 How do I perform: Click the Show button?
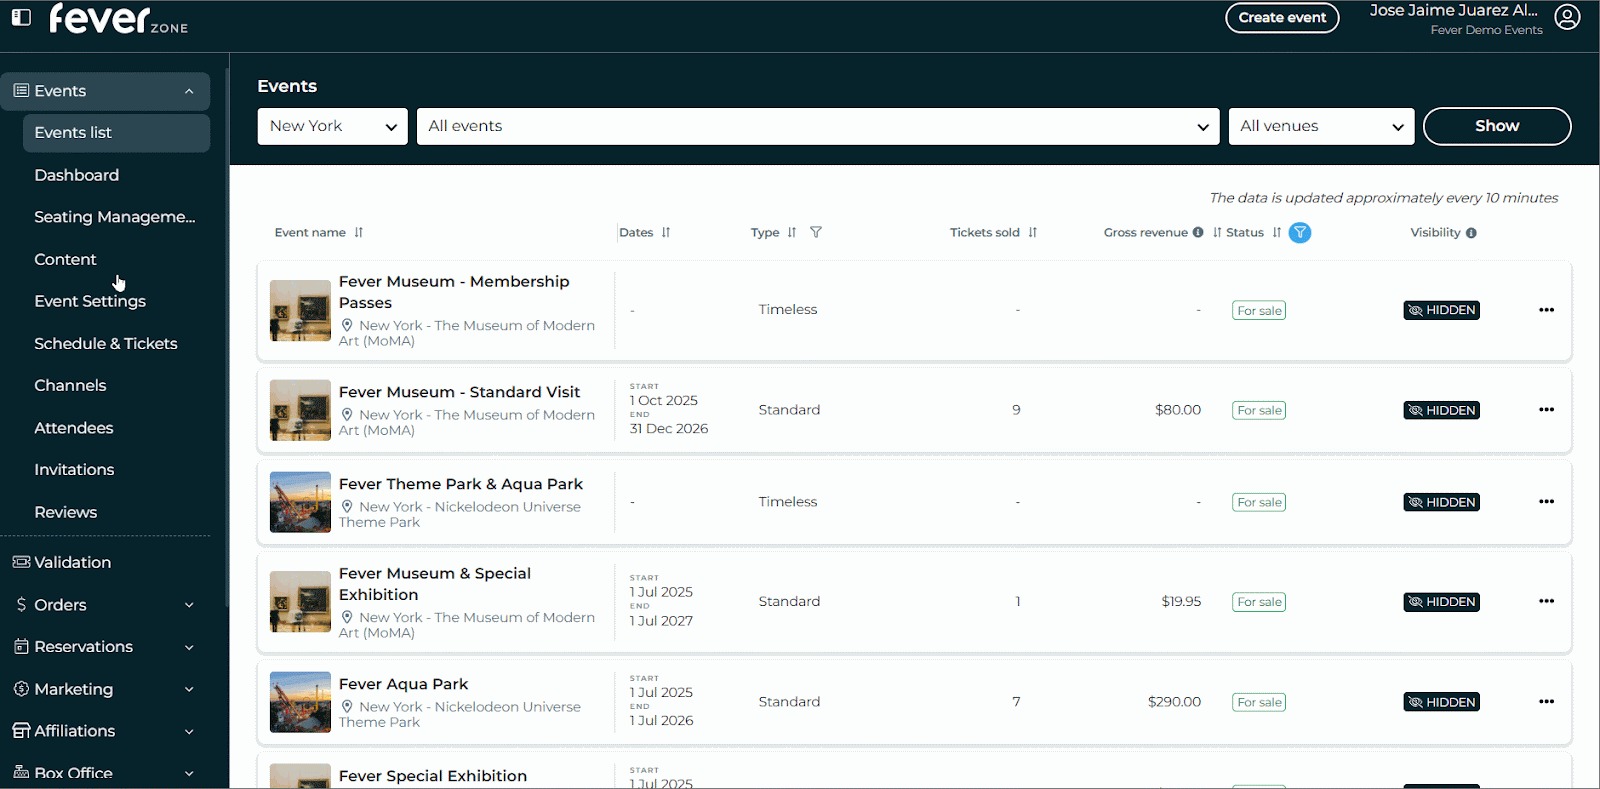pyautogui.click(x=1497, y=126)
